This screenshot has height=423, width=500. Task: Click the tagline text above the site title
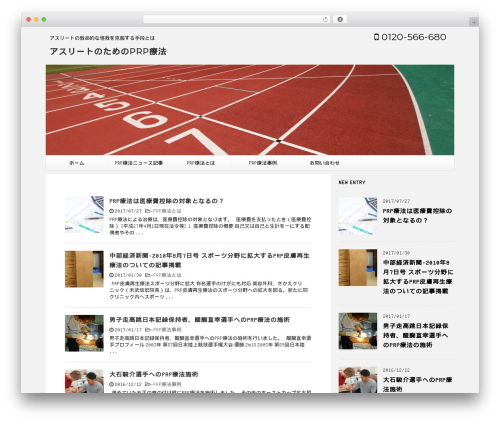(102, 38)
